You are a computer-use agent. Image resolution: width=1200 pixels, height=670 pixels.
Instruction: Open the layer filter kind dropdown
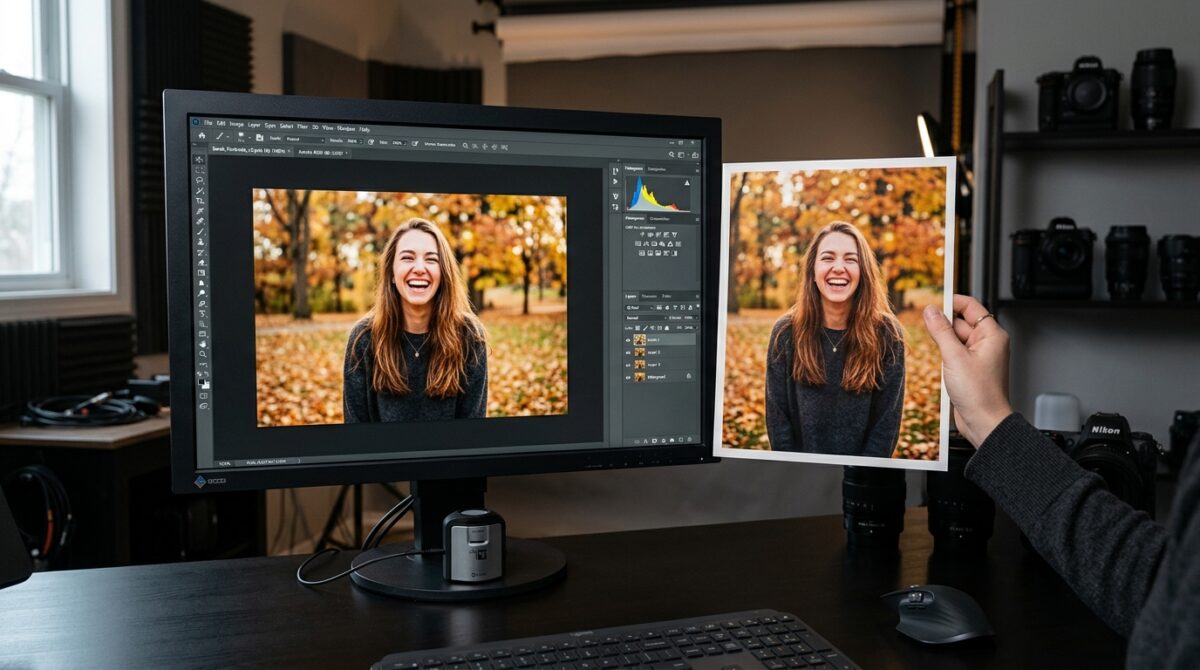[x=640, y=308]
